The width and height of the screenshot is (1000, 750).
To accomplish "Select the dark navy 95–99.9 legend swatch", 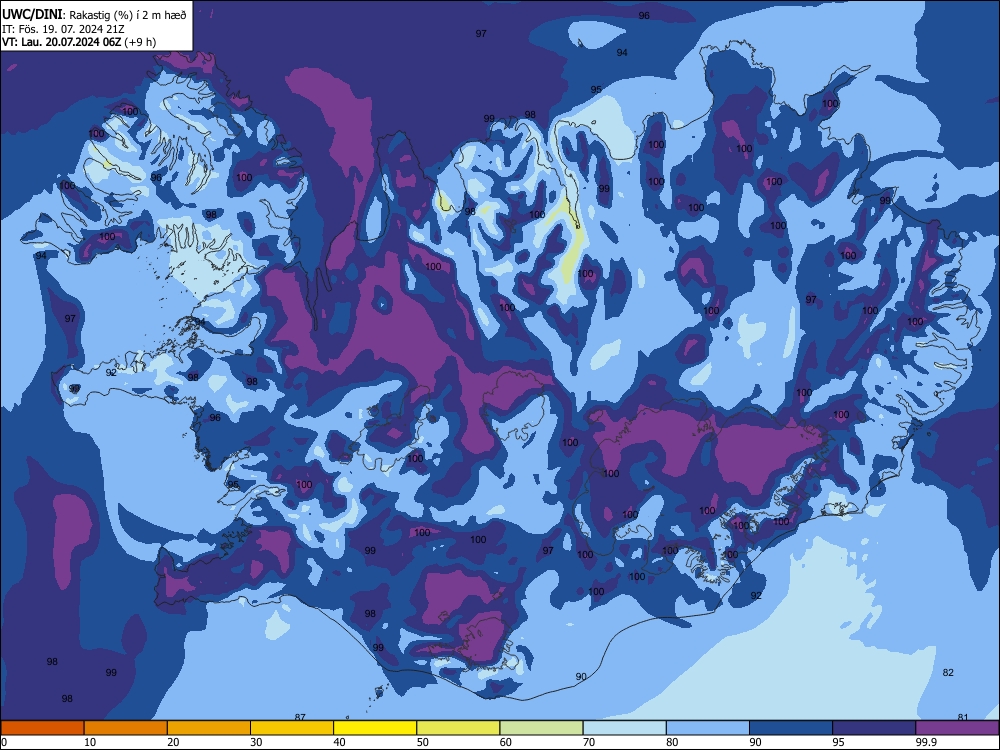I will (874, 728).
